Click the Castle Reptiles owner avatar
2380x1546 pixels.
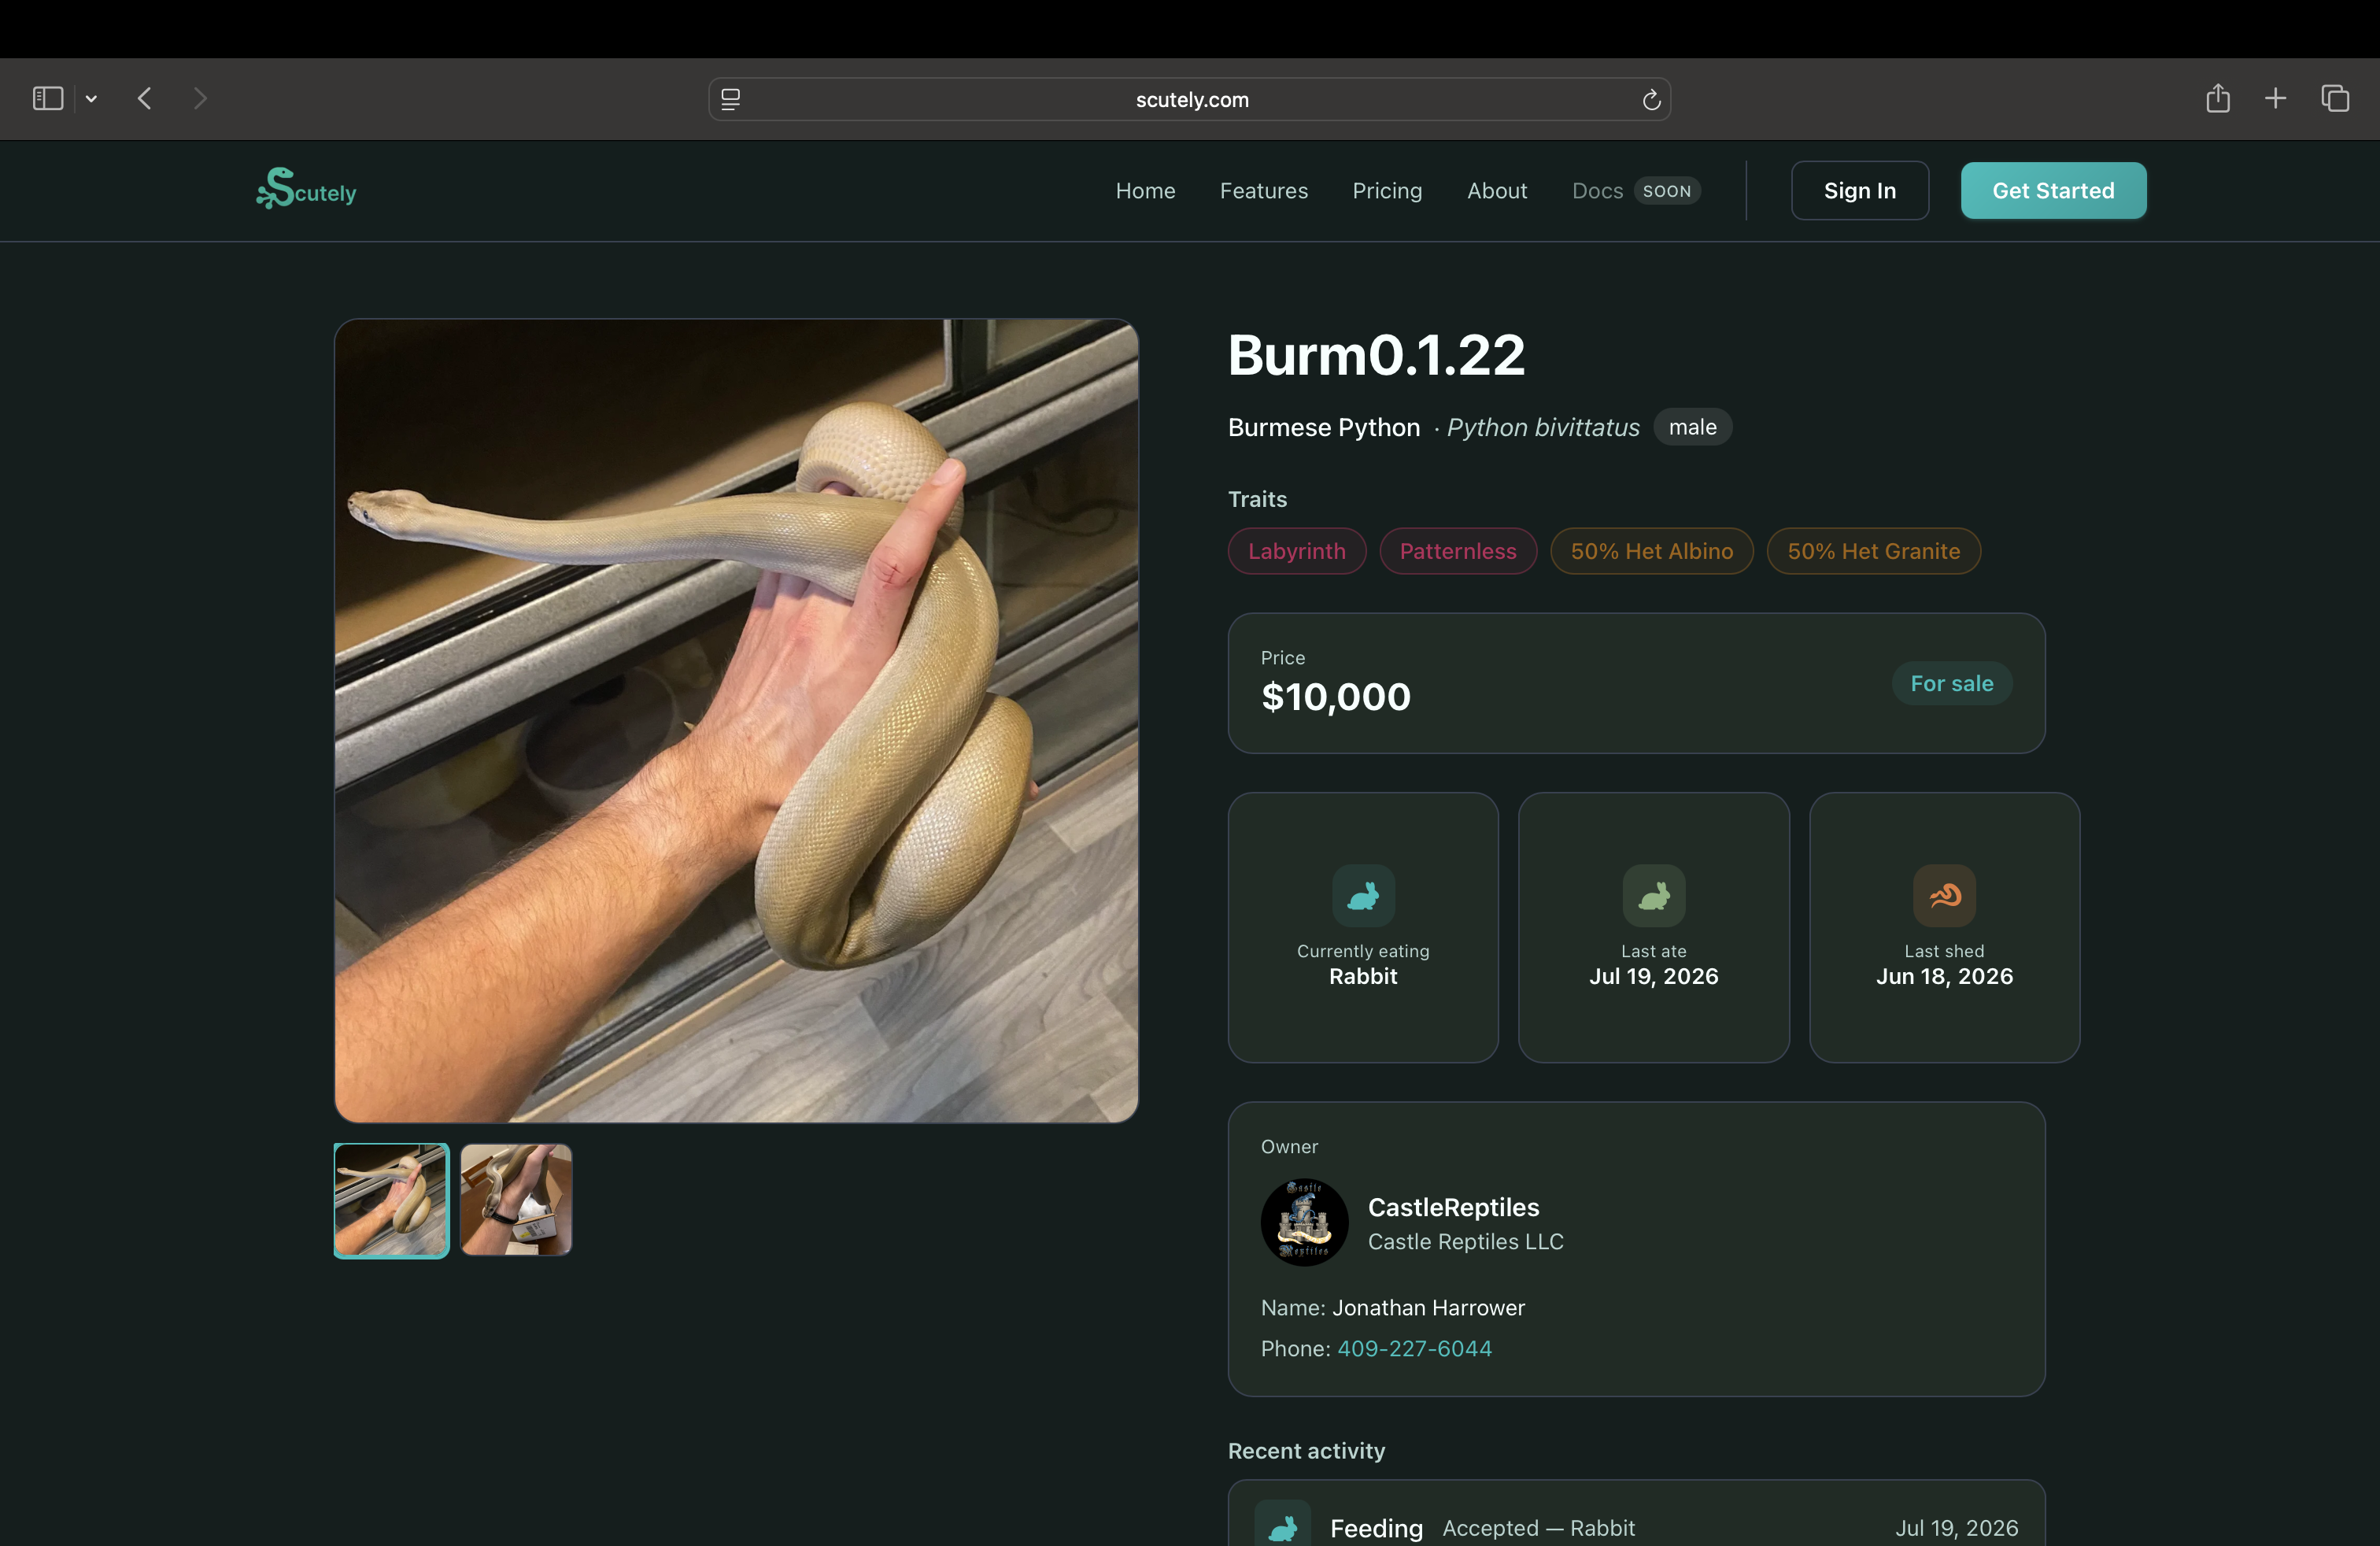point(1304,1222)
